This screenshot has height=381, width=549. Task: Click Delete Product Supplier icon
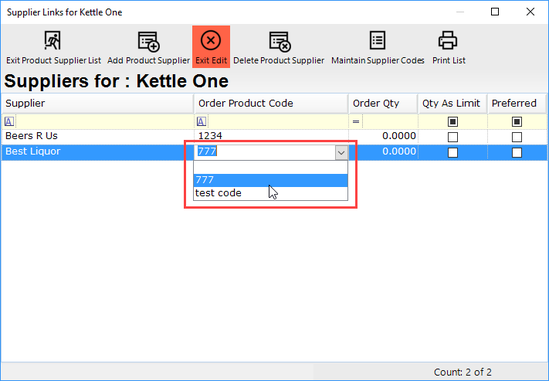click(280, 41)
